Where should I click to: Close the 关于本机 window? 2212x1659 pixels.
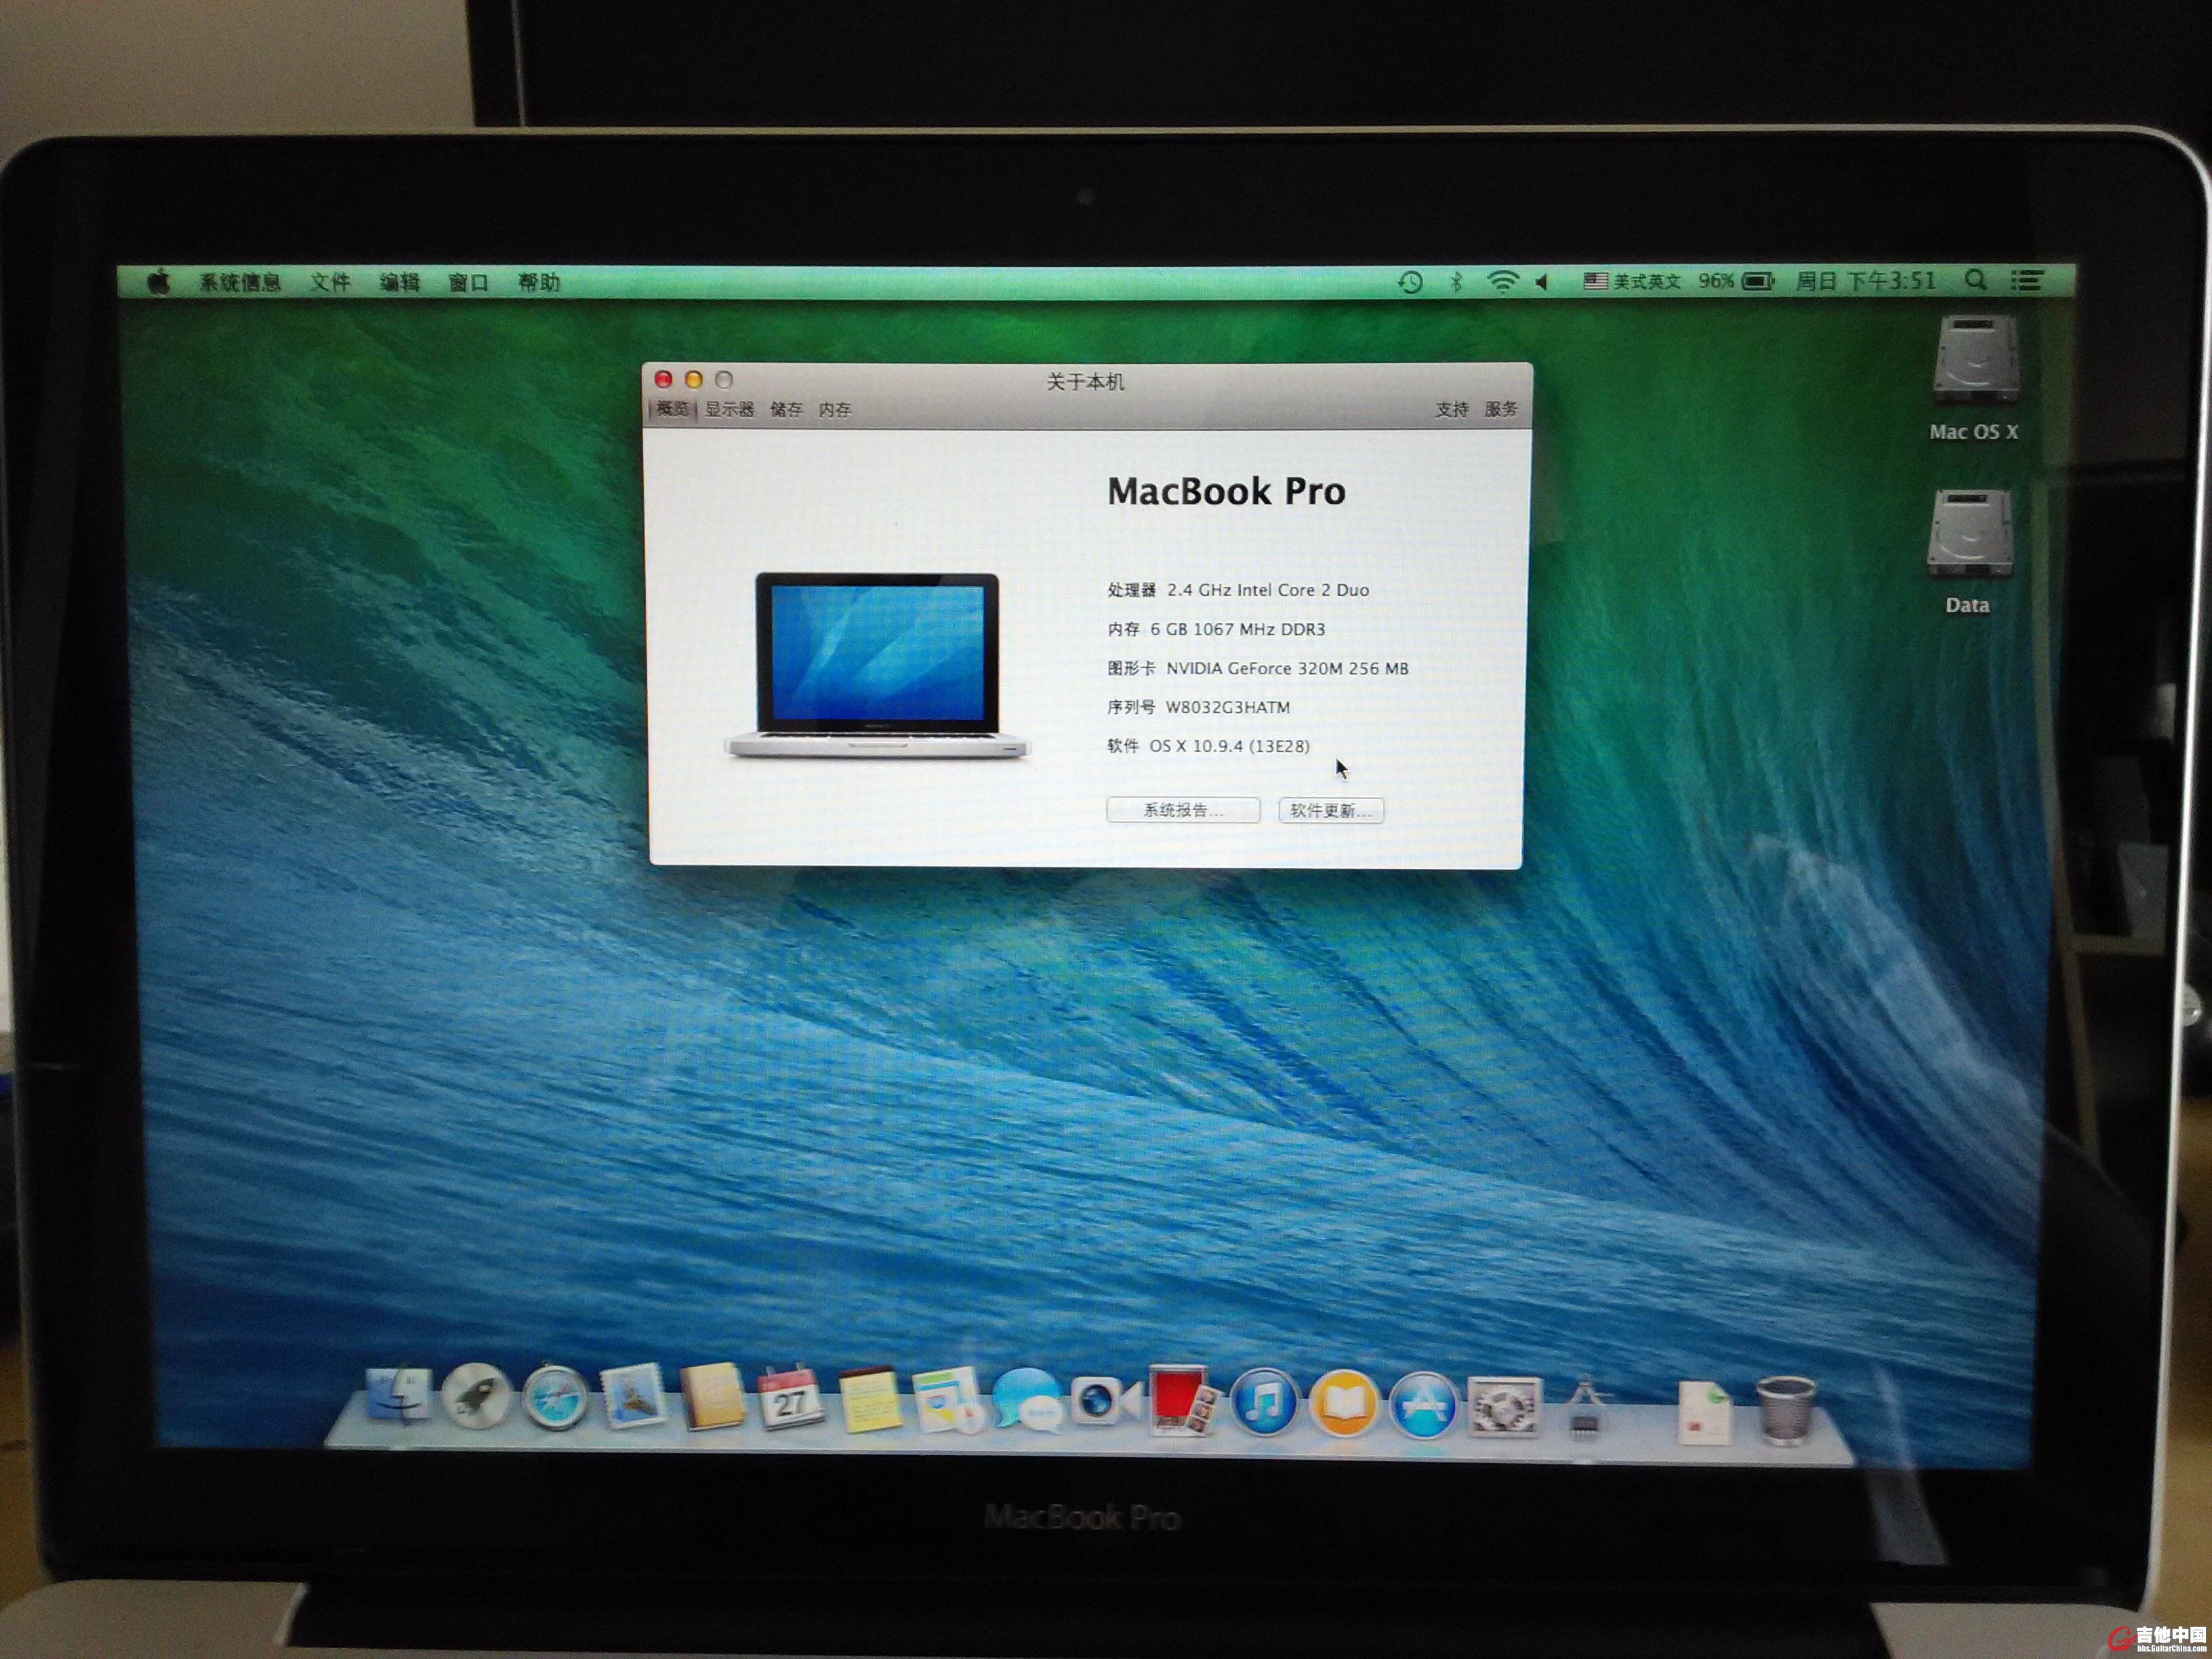(663, 379)
